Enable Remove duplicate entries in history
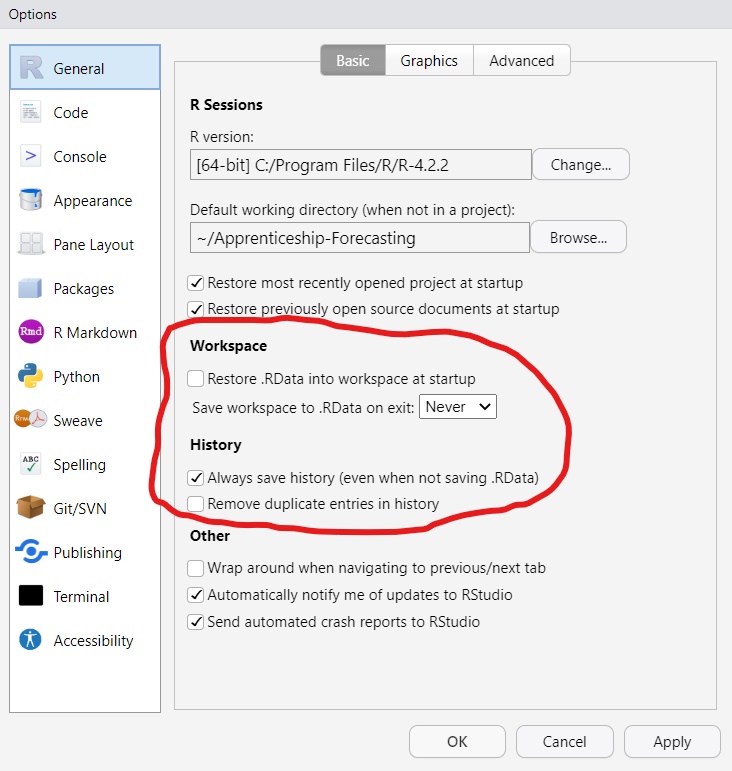 coord(197,504)
